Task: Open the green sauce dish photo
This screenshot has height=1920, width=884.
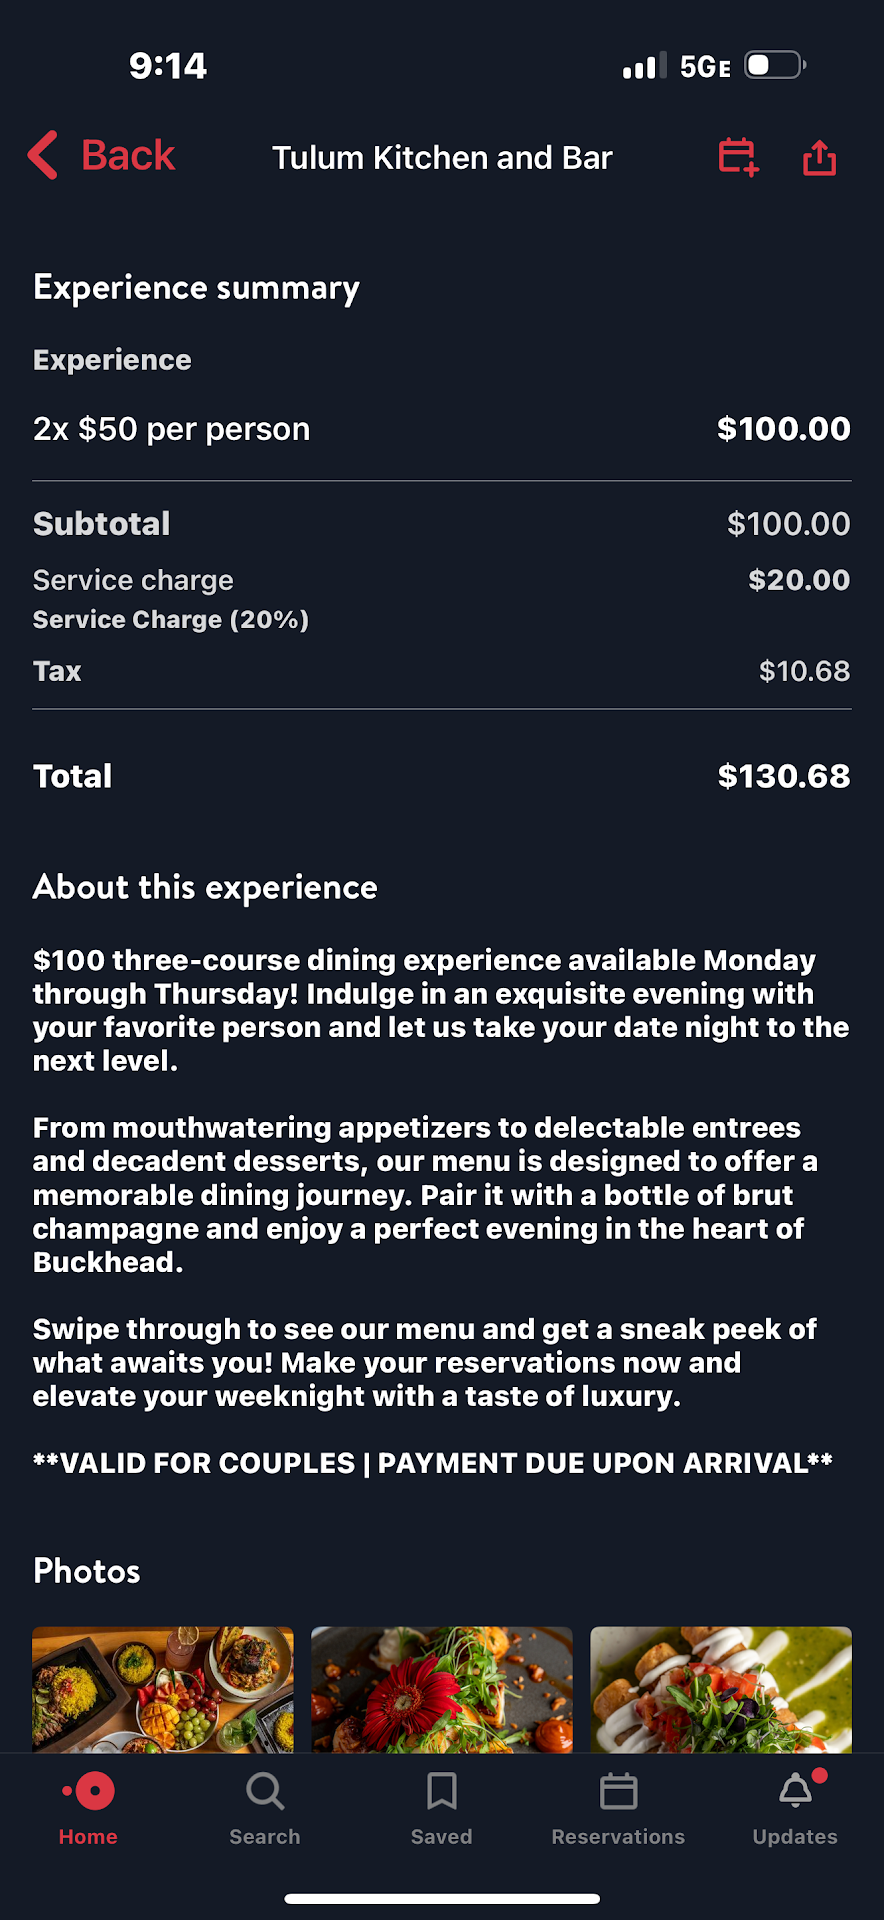Action: coord(720,1689)
